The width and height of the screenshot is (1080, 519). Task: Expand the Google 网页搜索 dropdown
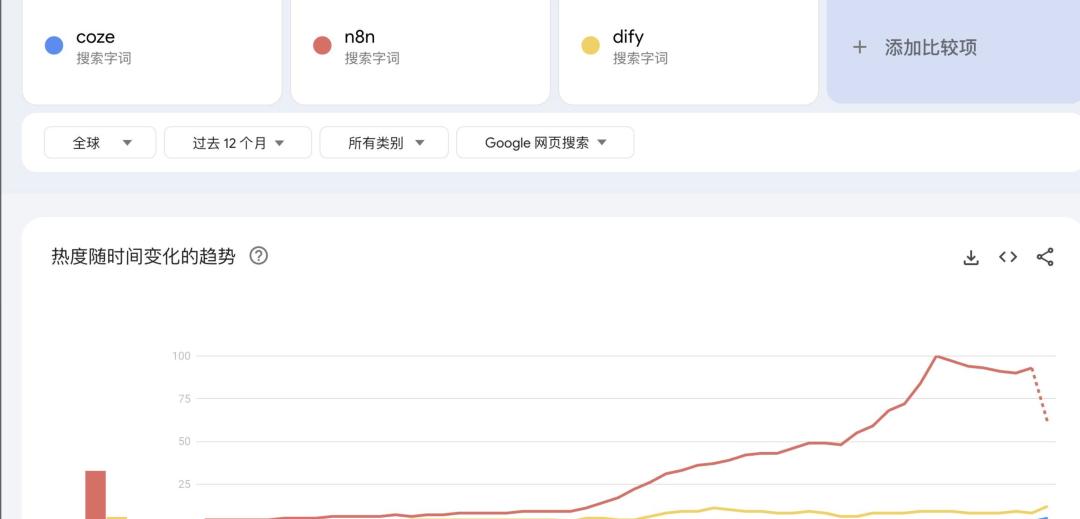[545, 142]
